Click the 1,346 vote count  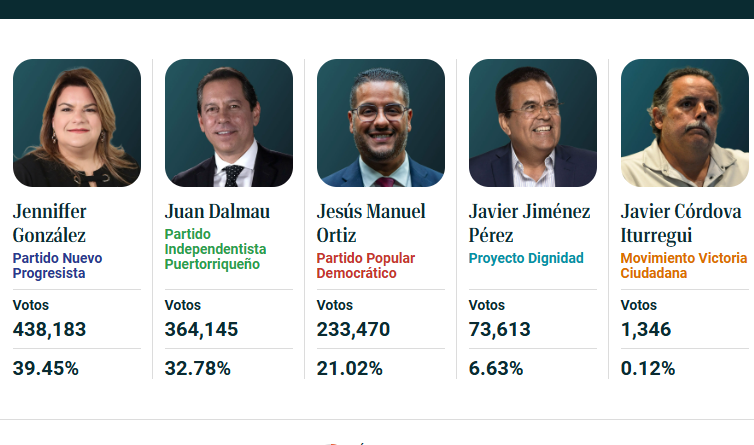(646, 329)
